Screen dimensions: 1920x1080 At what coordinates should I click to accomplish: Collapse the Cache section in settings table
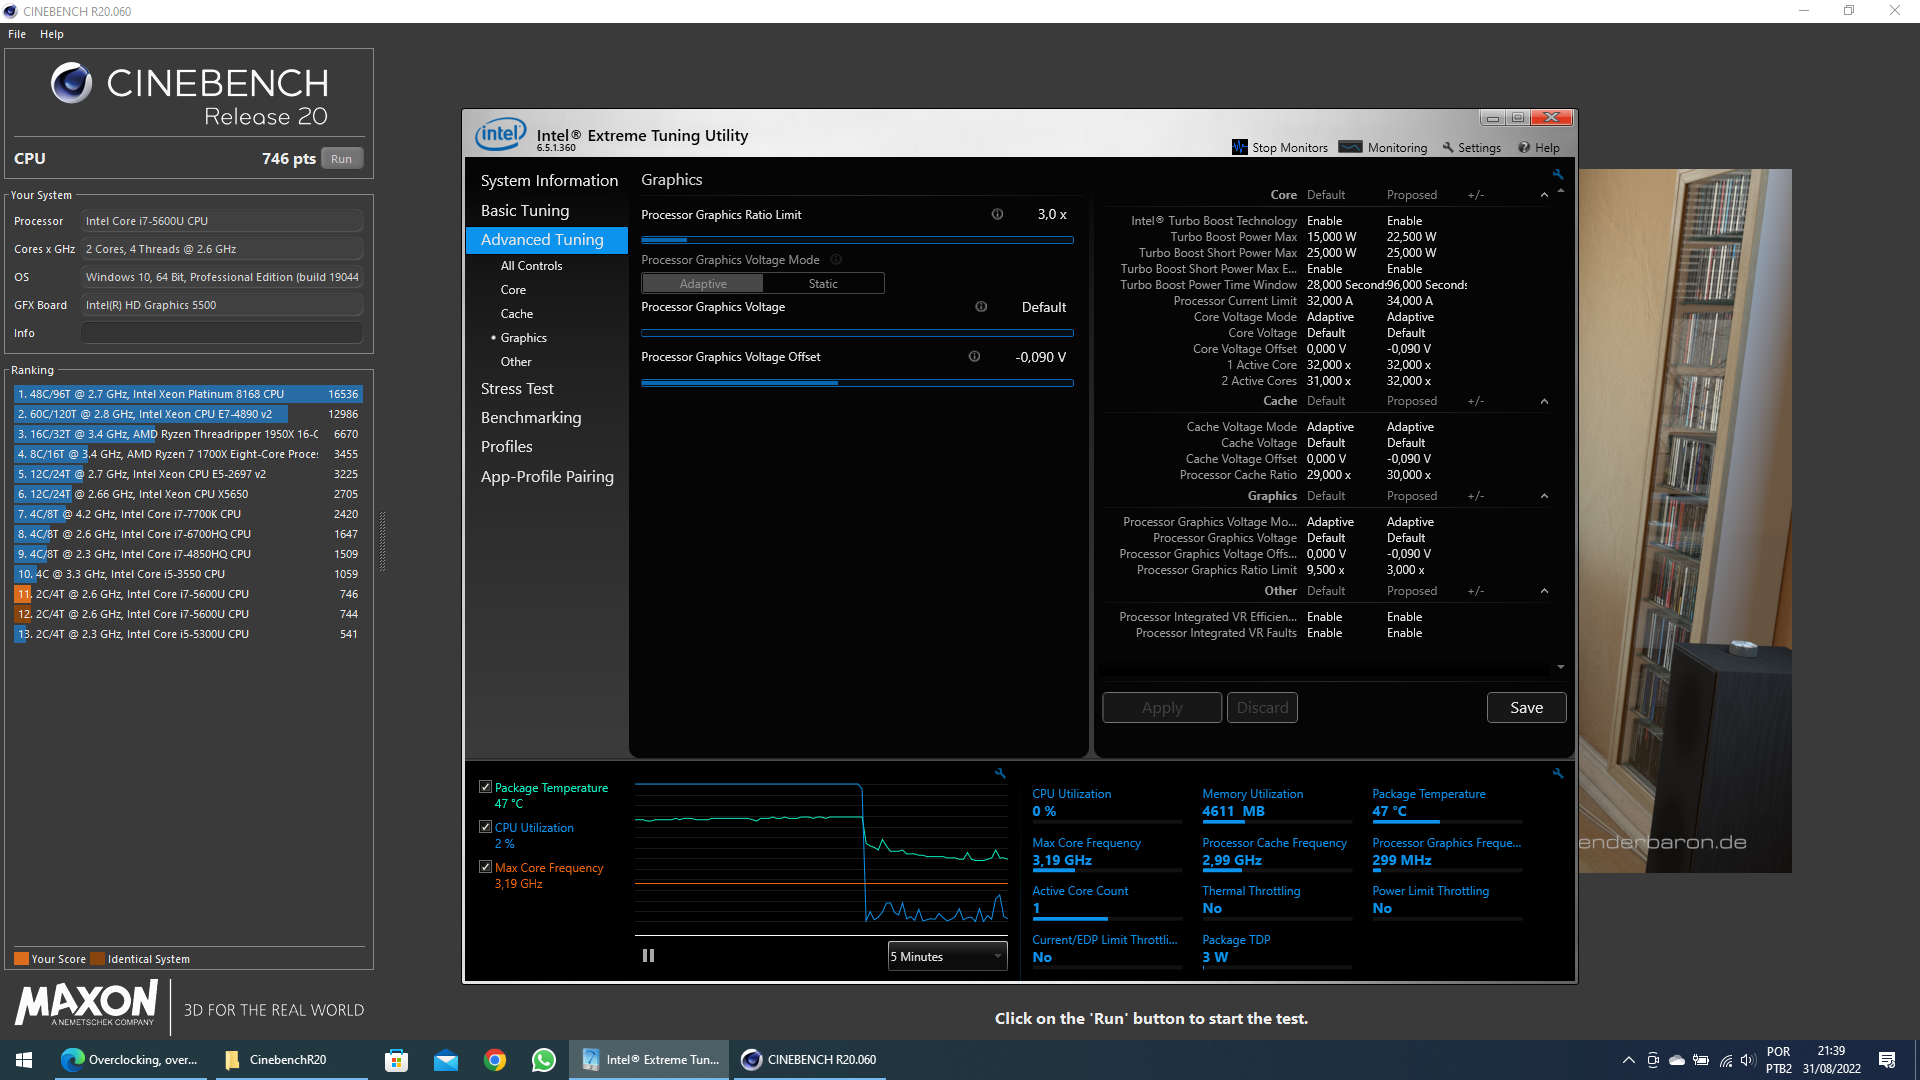click(1544, 401)
